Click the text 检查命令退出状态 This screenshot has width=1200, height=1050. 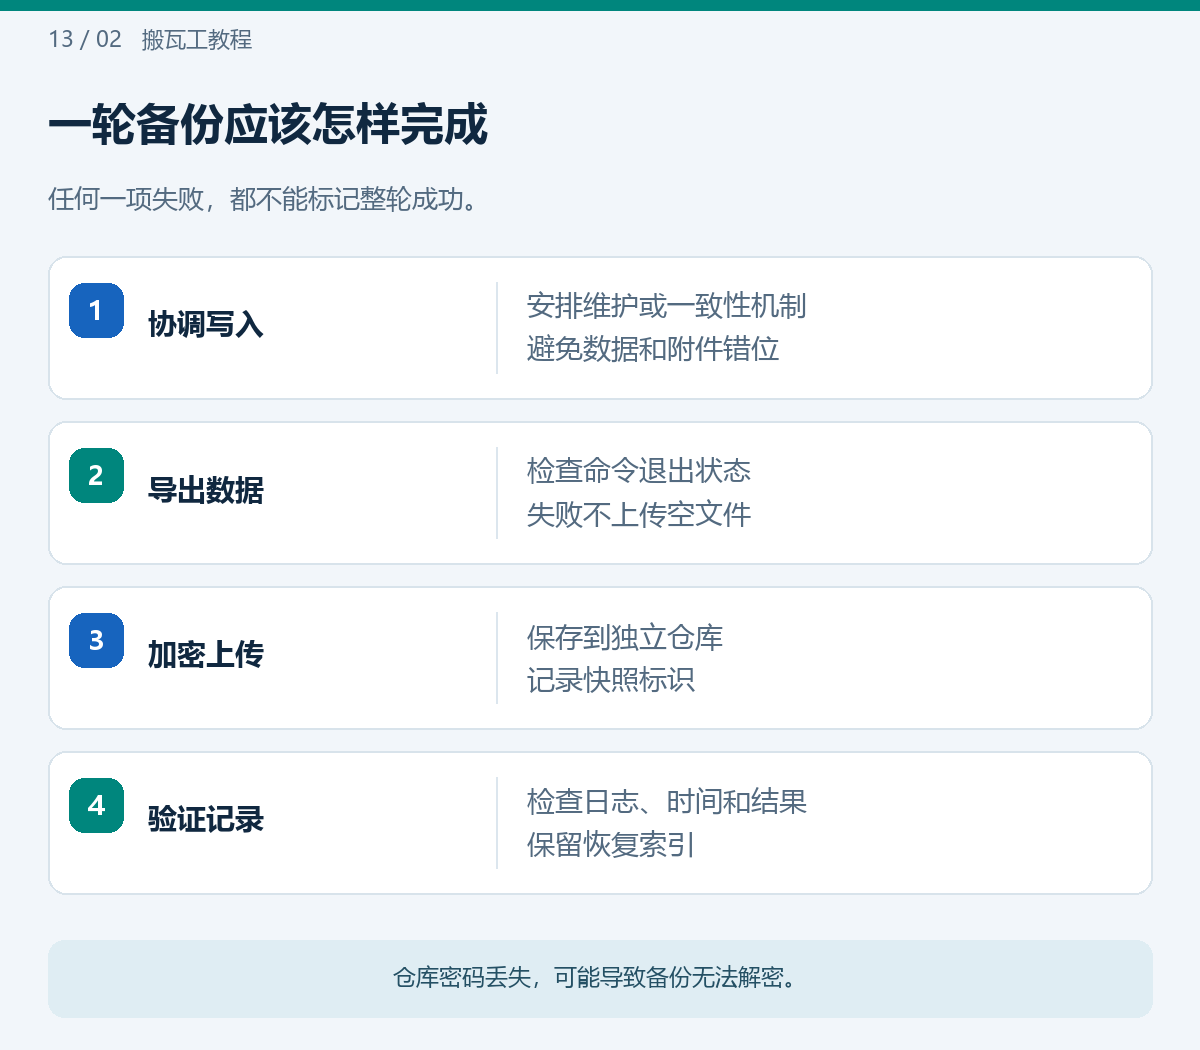[639, 471]
